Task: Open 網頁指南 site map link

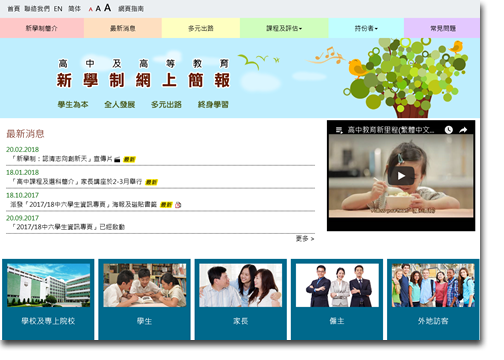Action: click(131, 9)
